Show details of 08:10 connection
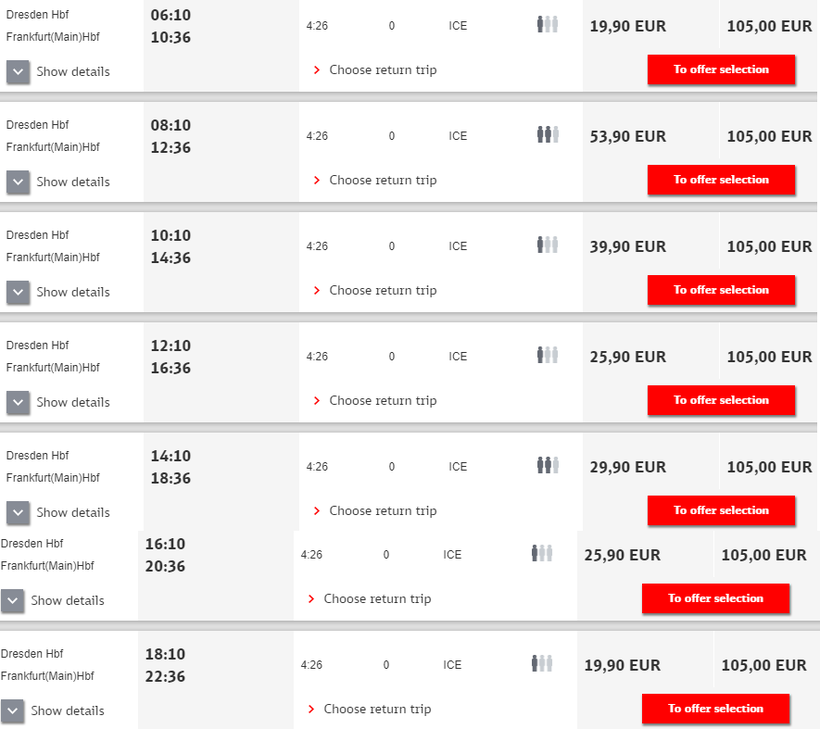This screenshot has width=820, height=729. (x=18, y=182)
